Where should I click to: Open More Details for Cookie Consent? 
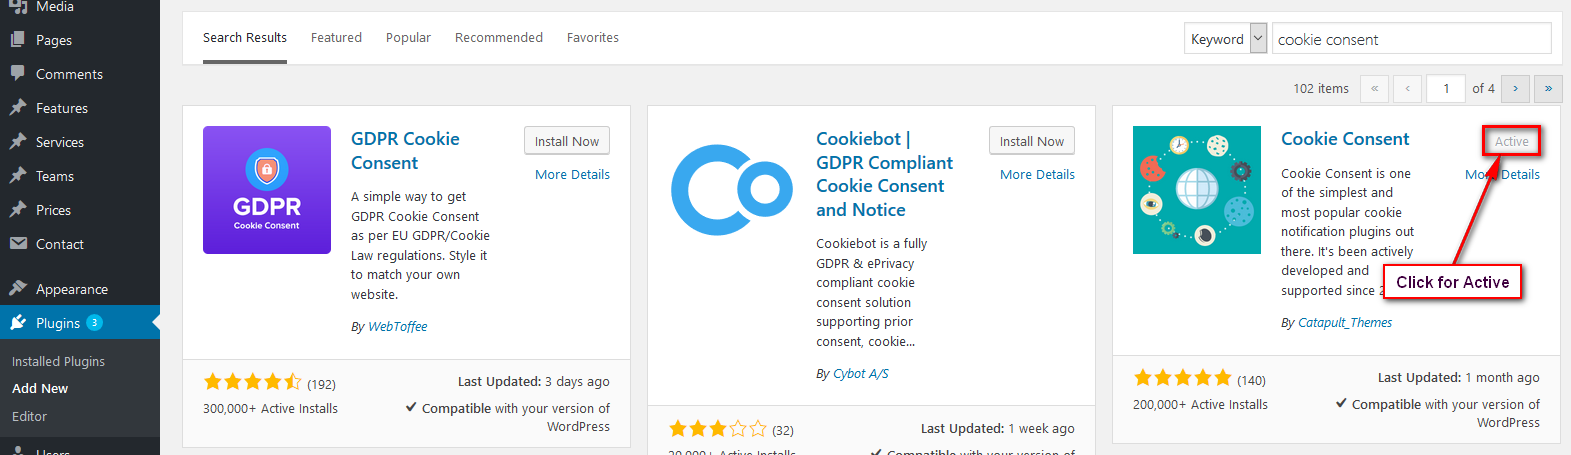pyautogui.click(x=1502, y=174)
